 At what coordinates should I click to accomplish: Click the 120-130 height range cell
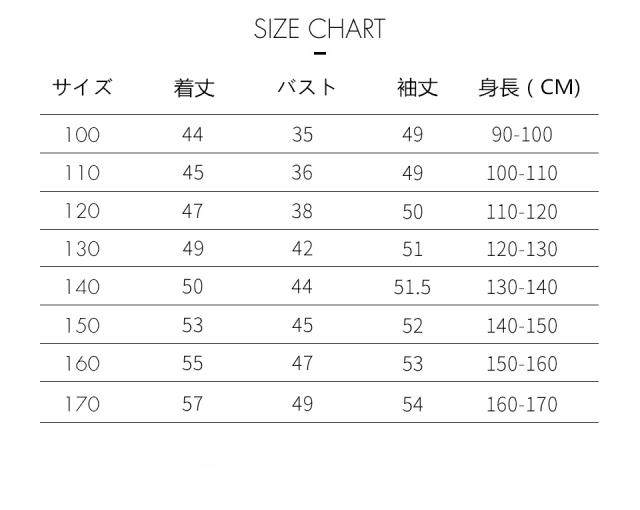point(522,250)
